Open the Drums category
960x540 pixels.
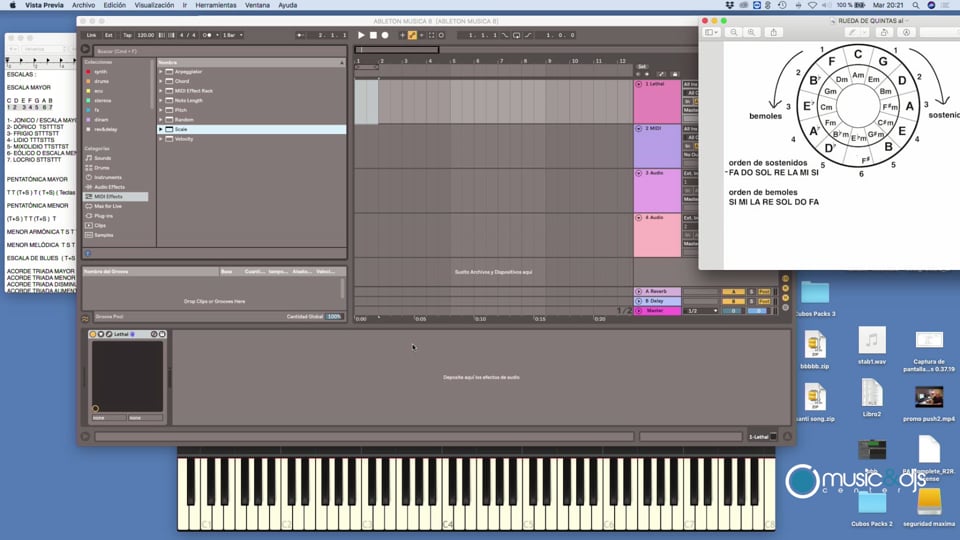[x=102, y=168]
